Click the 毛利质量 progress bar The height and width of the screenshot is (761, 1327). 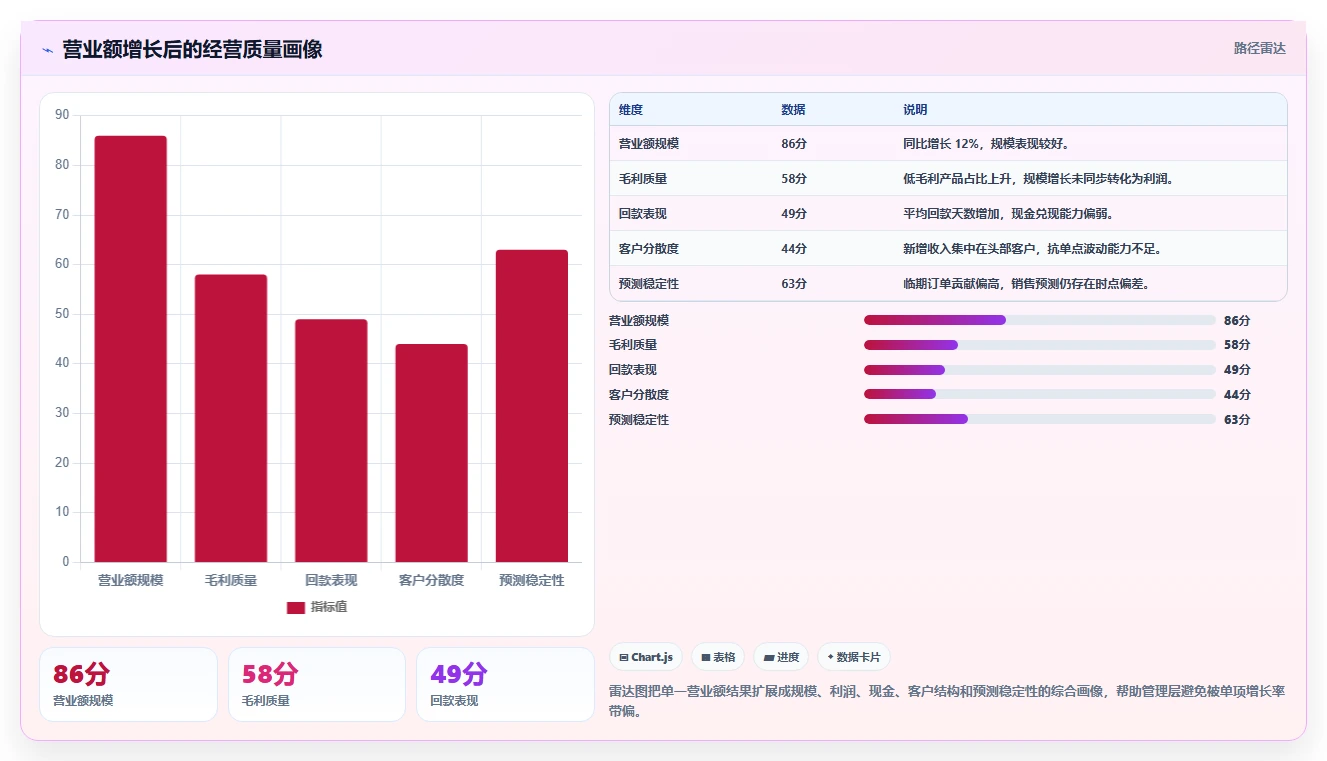click(1040, 345)
